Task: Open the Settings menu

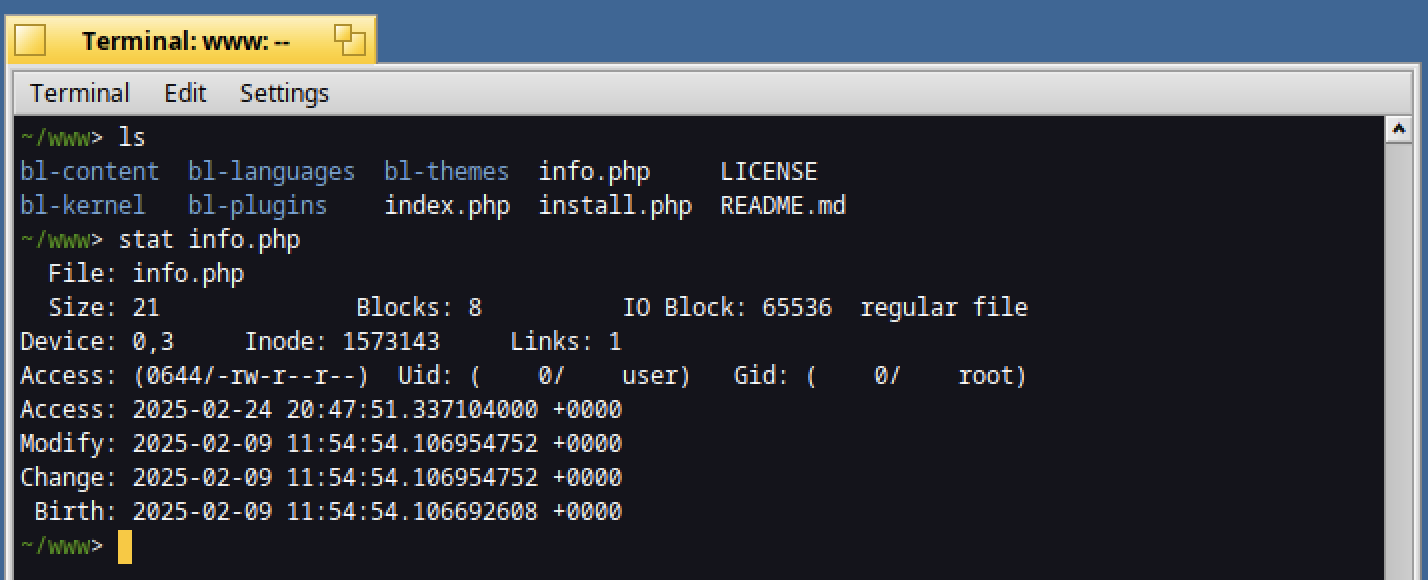Action: tap(284, 93)
